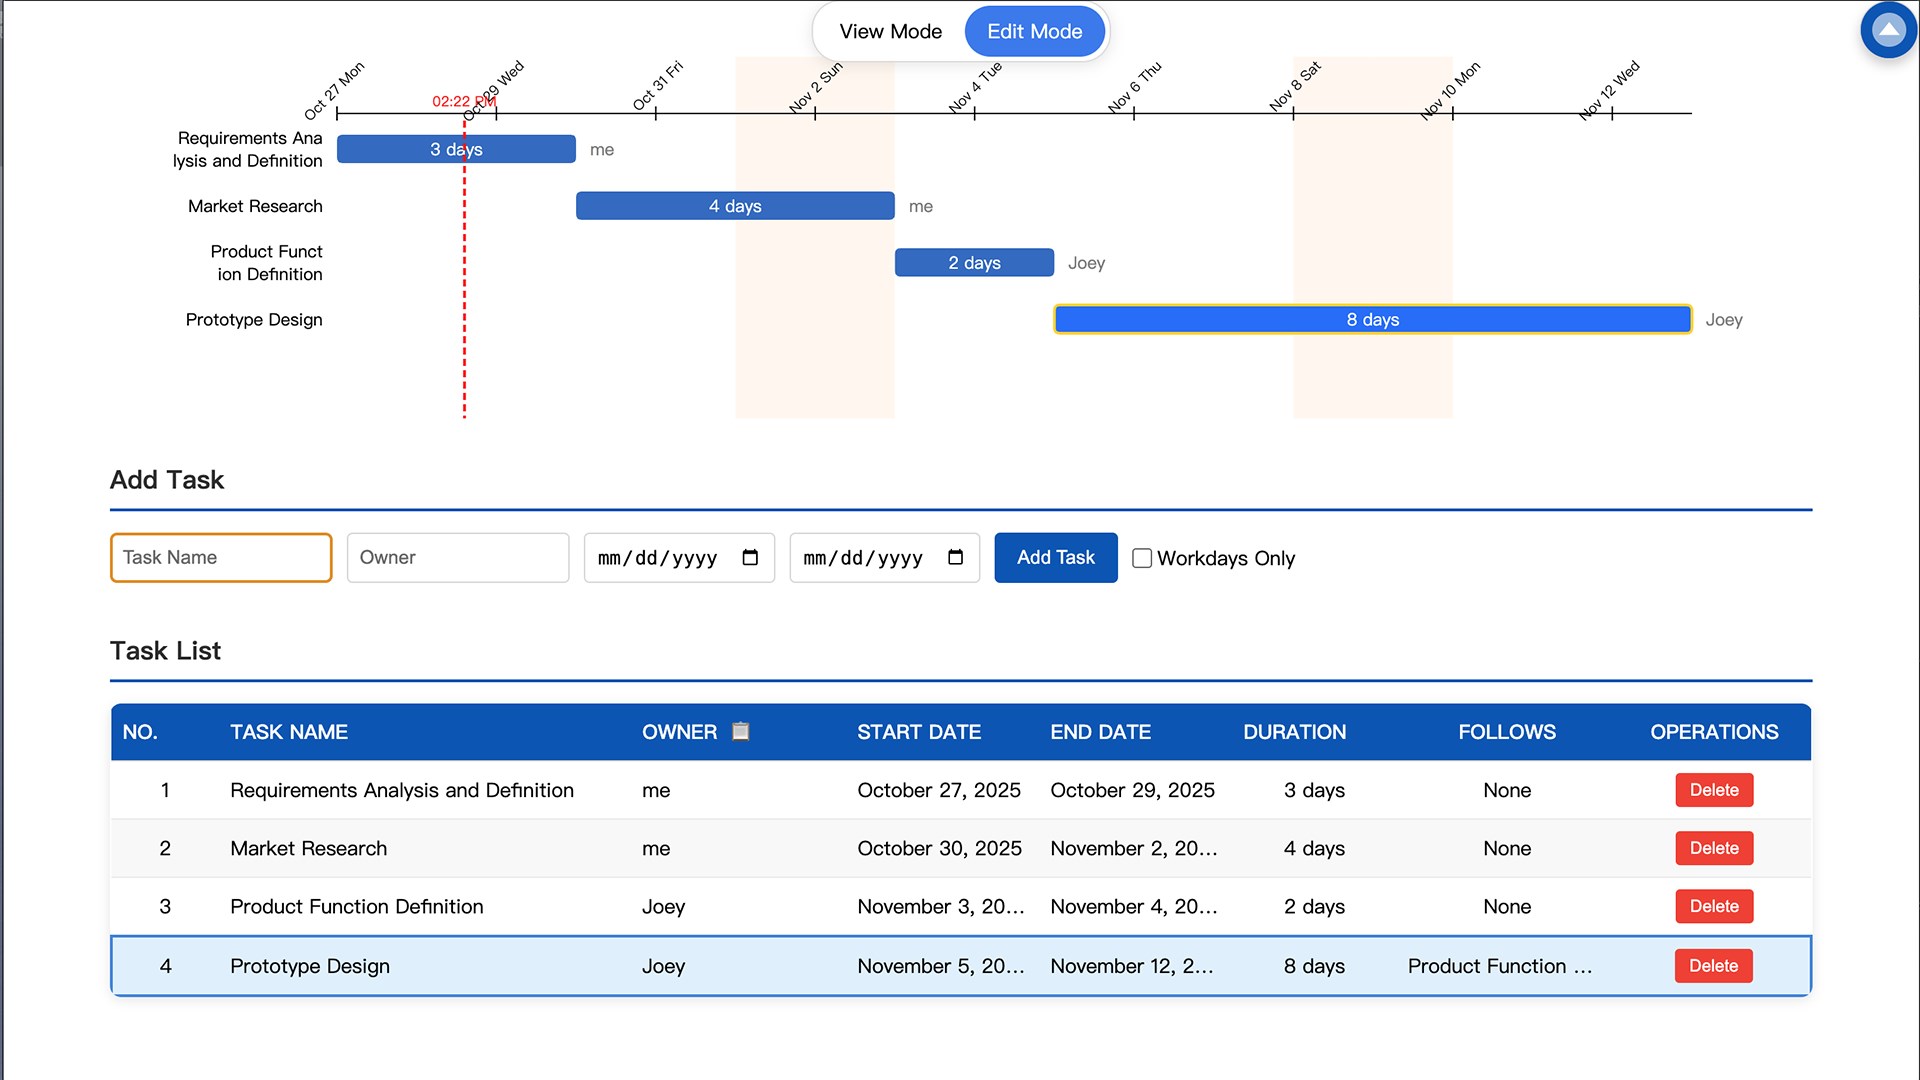
Task: Switch to View Mode
Action: pos(890,32)
